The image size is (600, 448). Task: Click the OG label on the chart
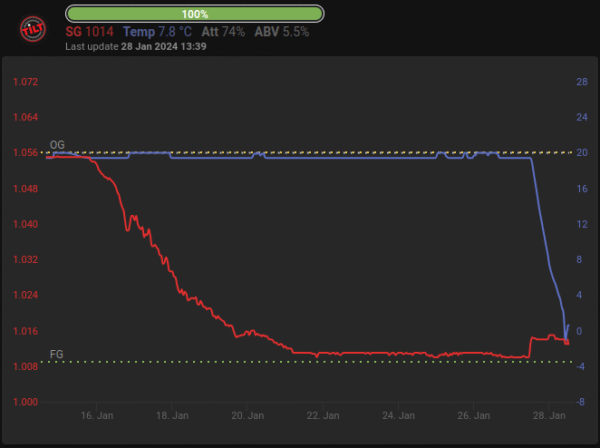[57, 145]
